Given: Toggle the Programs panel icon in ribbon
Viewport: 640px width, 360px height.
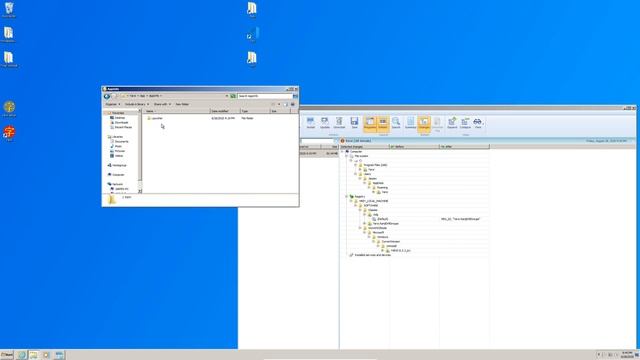Looking at the screenshot, I should pyautogui.click(x=370, y=123).
